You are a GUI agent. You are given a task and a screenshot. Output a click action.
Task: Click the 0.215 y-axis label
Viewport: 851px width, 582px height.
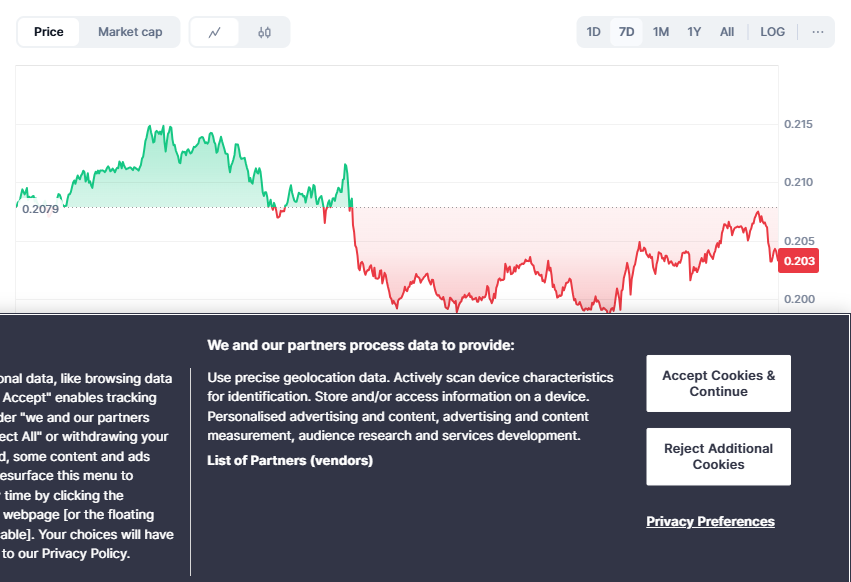pos(798,124)
